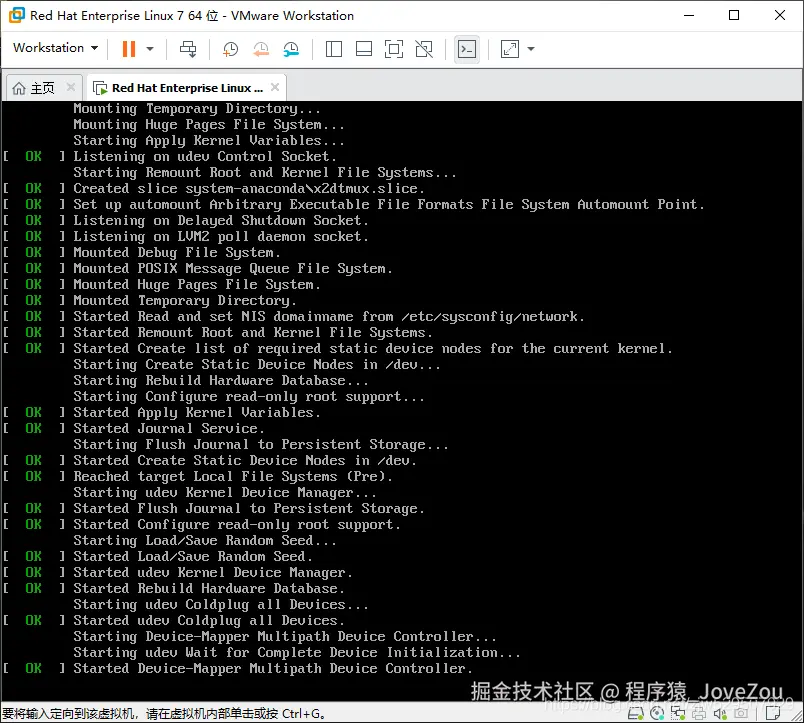Open the message log icon
The width and height of the screenshot is (804, 723).
point(773,713)
